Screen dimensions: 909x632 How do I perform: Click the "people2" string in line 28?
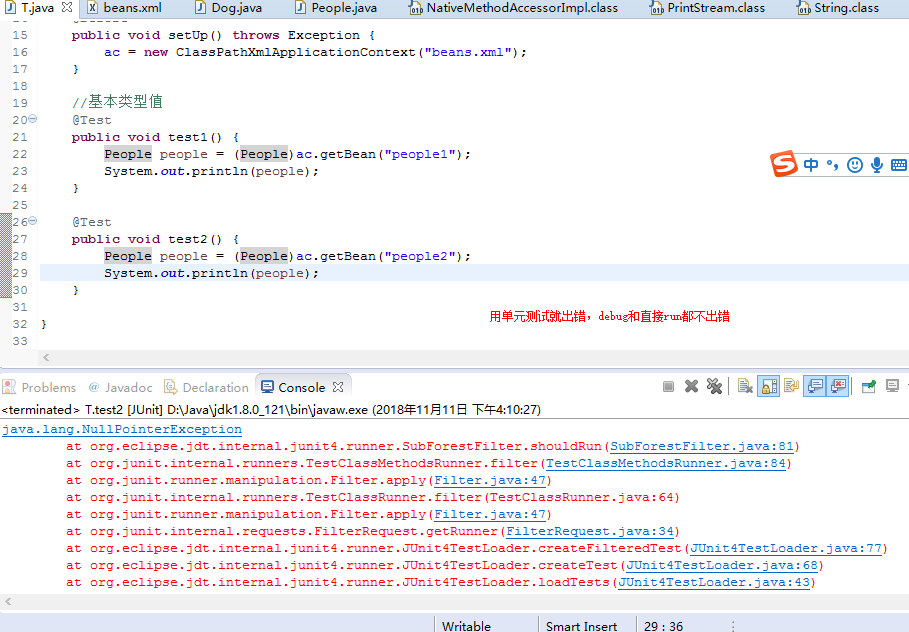[x=419, y=256]
